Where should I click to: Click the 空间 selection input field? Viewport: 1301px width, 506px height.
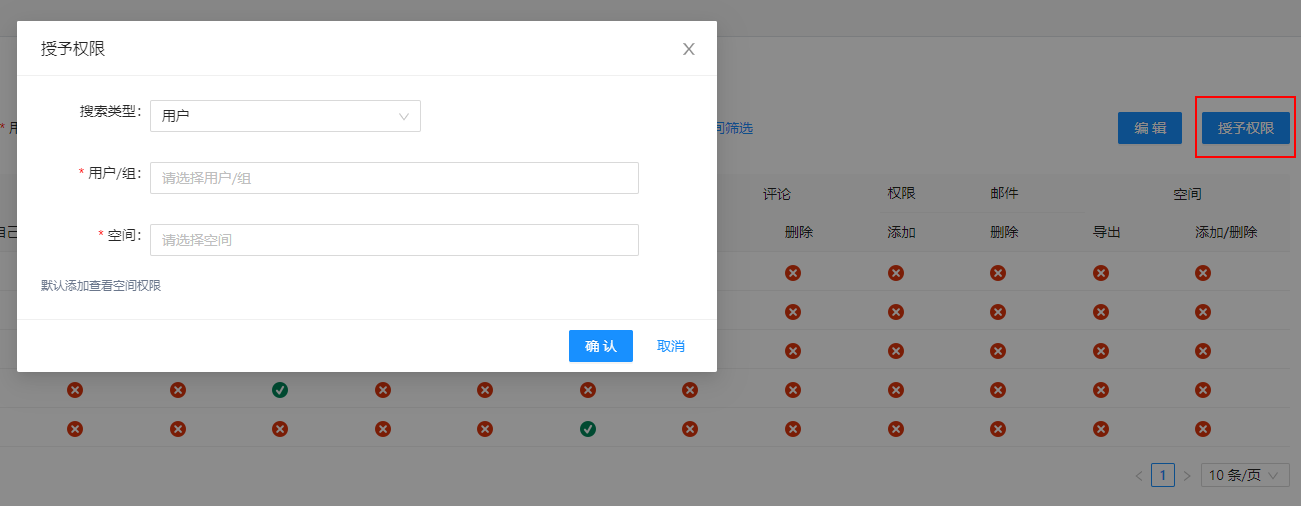[394, 240]
